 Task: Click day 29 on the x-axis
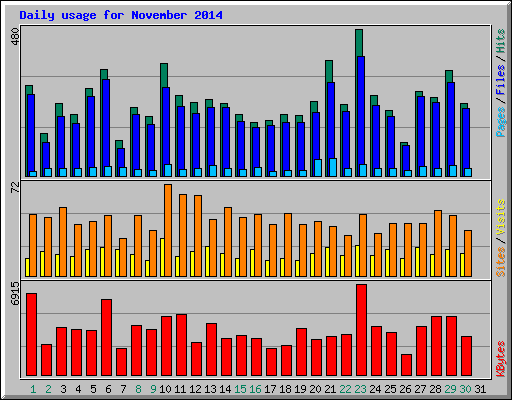(x=450, y=389)
